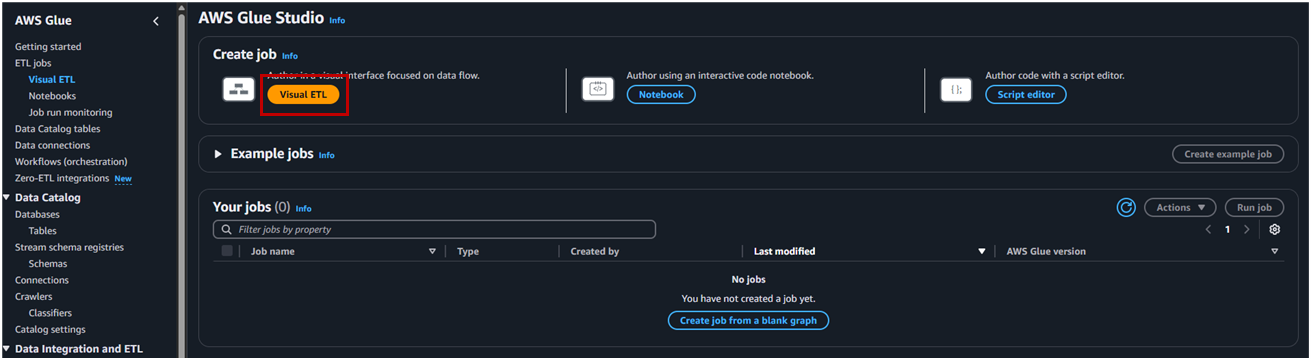This screenshot has width=1311, height=360.
Task: Click Create example job button
Action: 1228,154
